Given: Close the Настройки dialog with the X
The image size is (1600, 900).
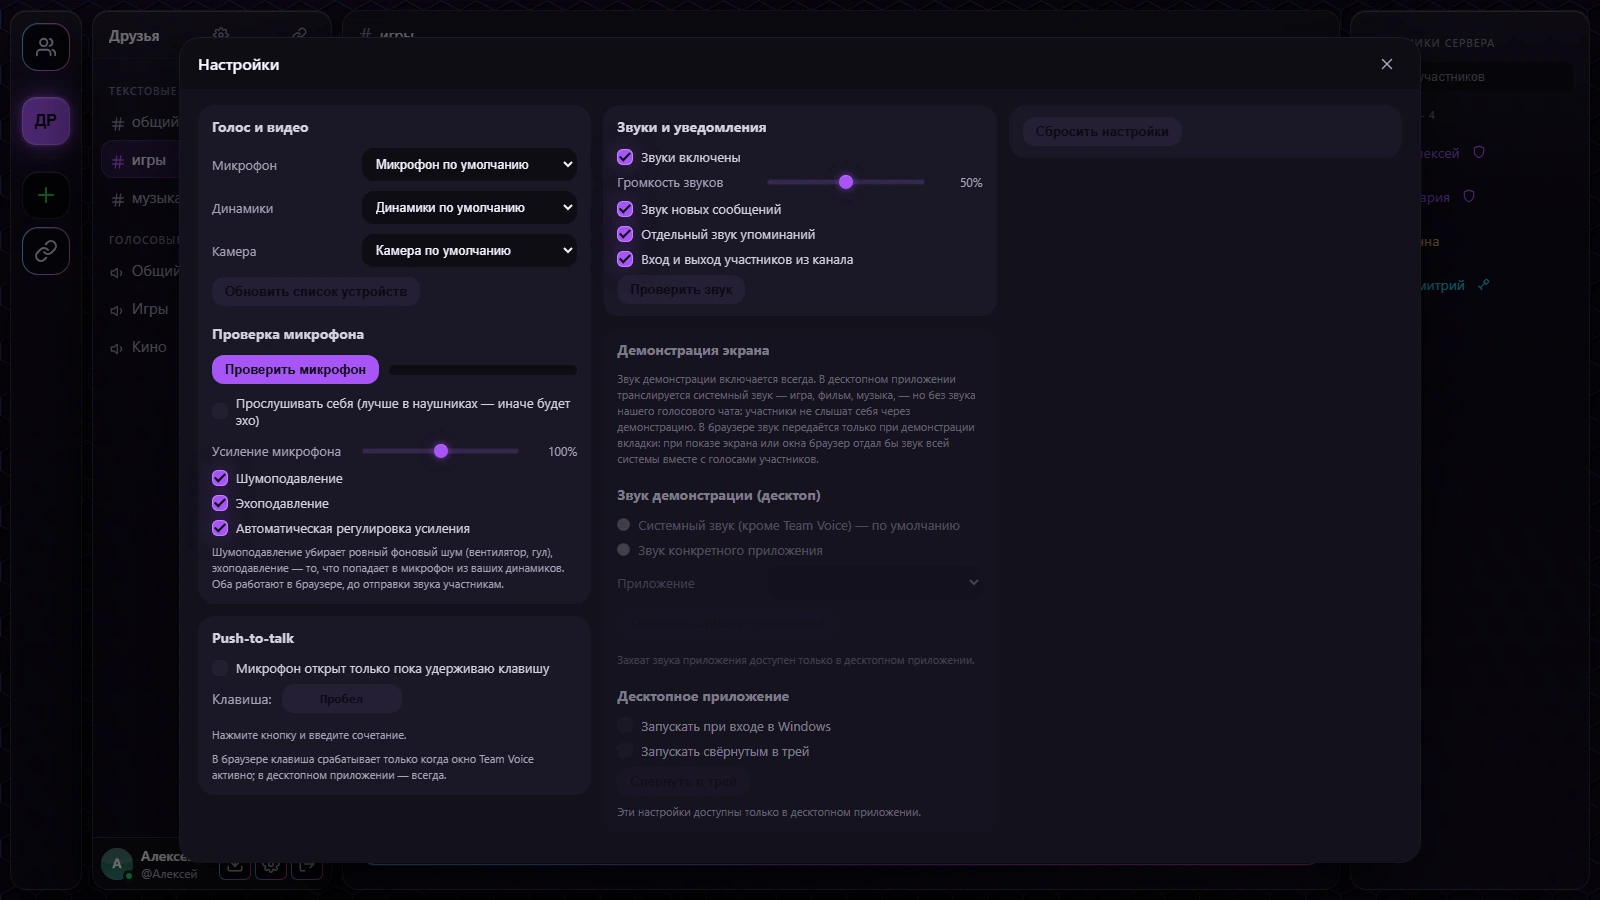Looking at the screenshot, I should (x=1386, y=64).
